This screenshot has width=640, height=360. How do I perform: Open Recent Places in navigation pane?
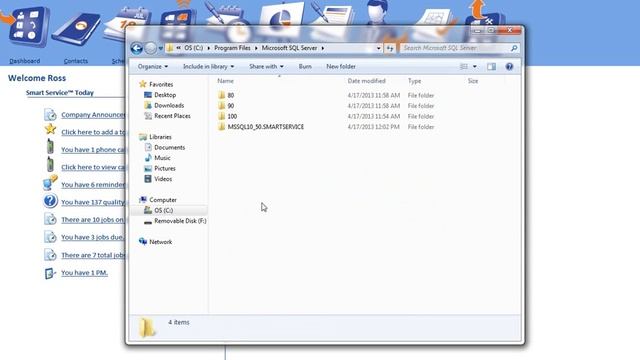point(172,116)
